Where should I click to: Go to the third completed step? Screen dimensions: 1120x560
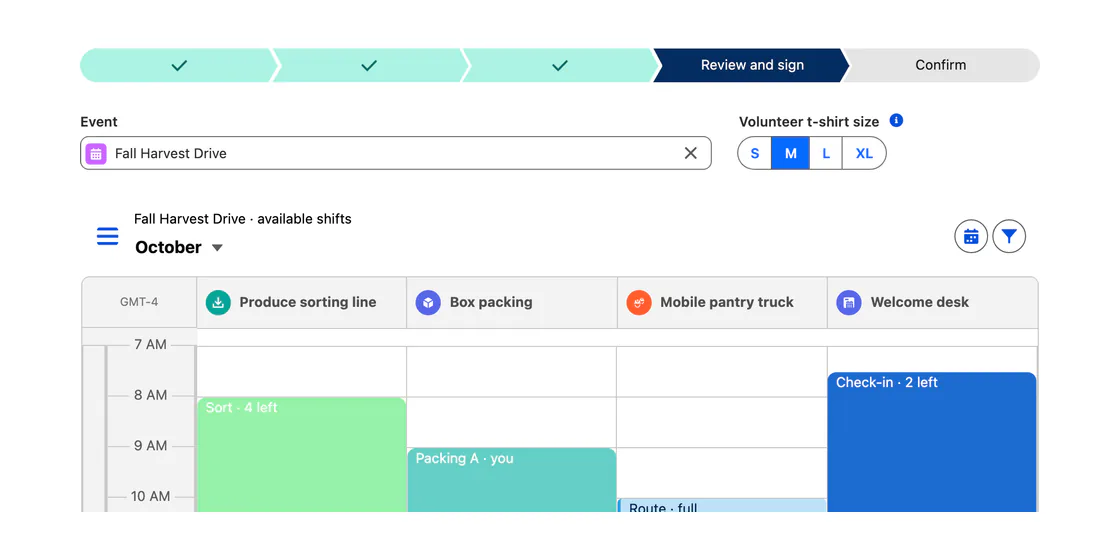[x=559, y=65]
